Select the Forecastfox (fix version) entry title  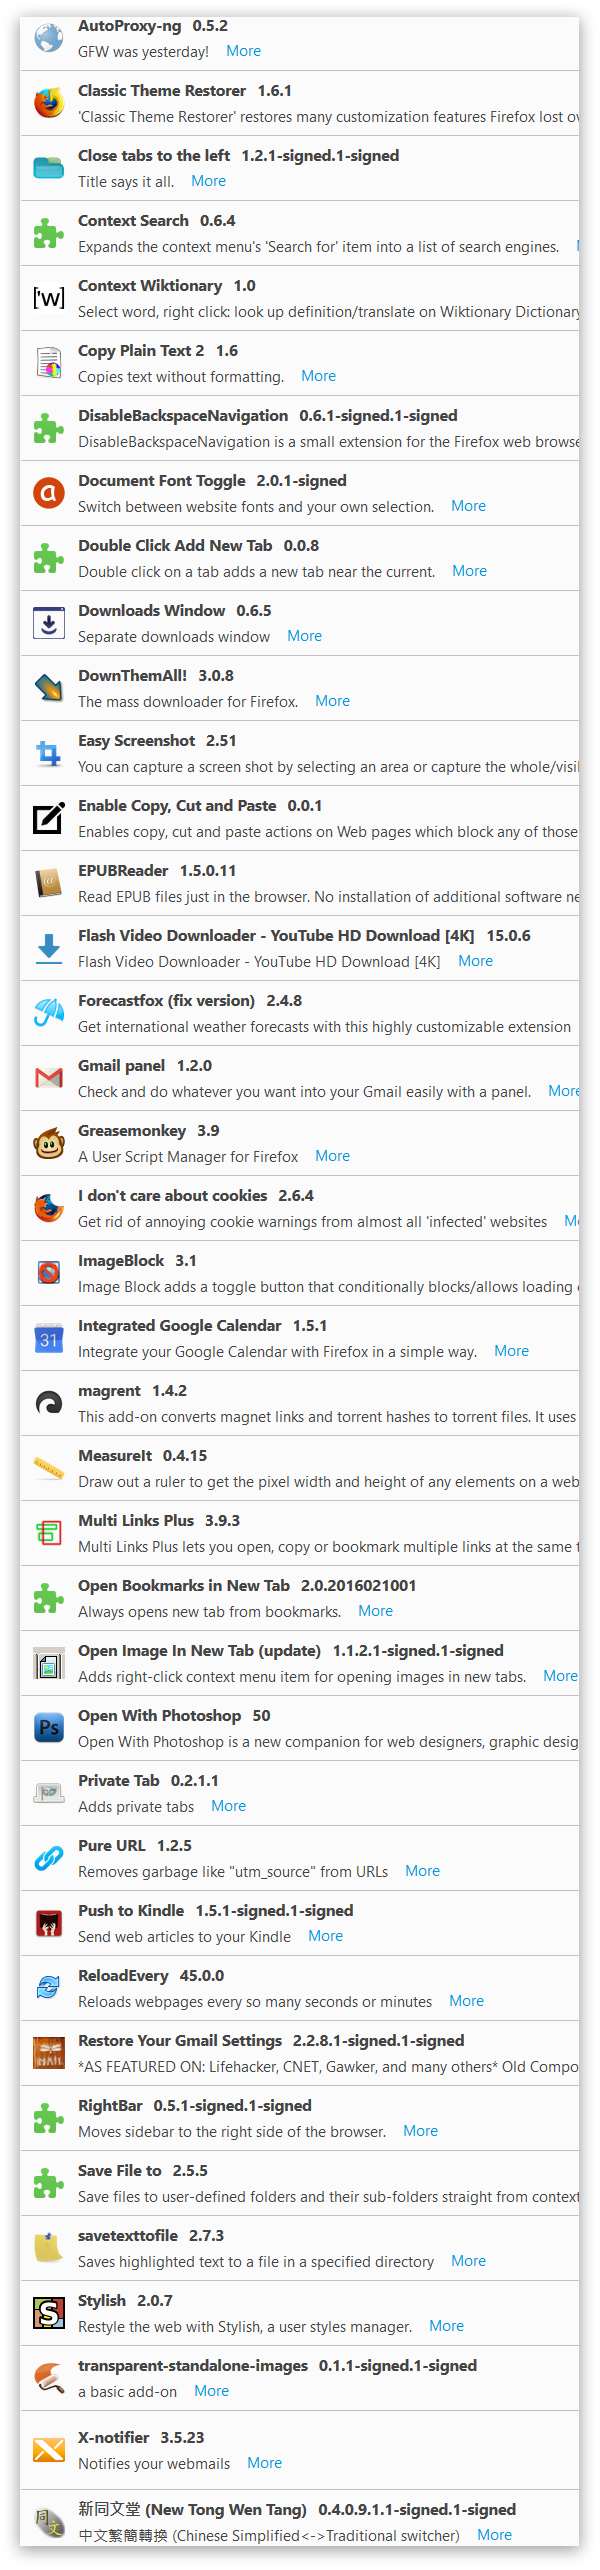pyautogui.click(x=166, y=1000)
